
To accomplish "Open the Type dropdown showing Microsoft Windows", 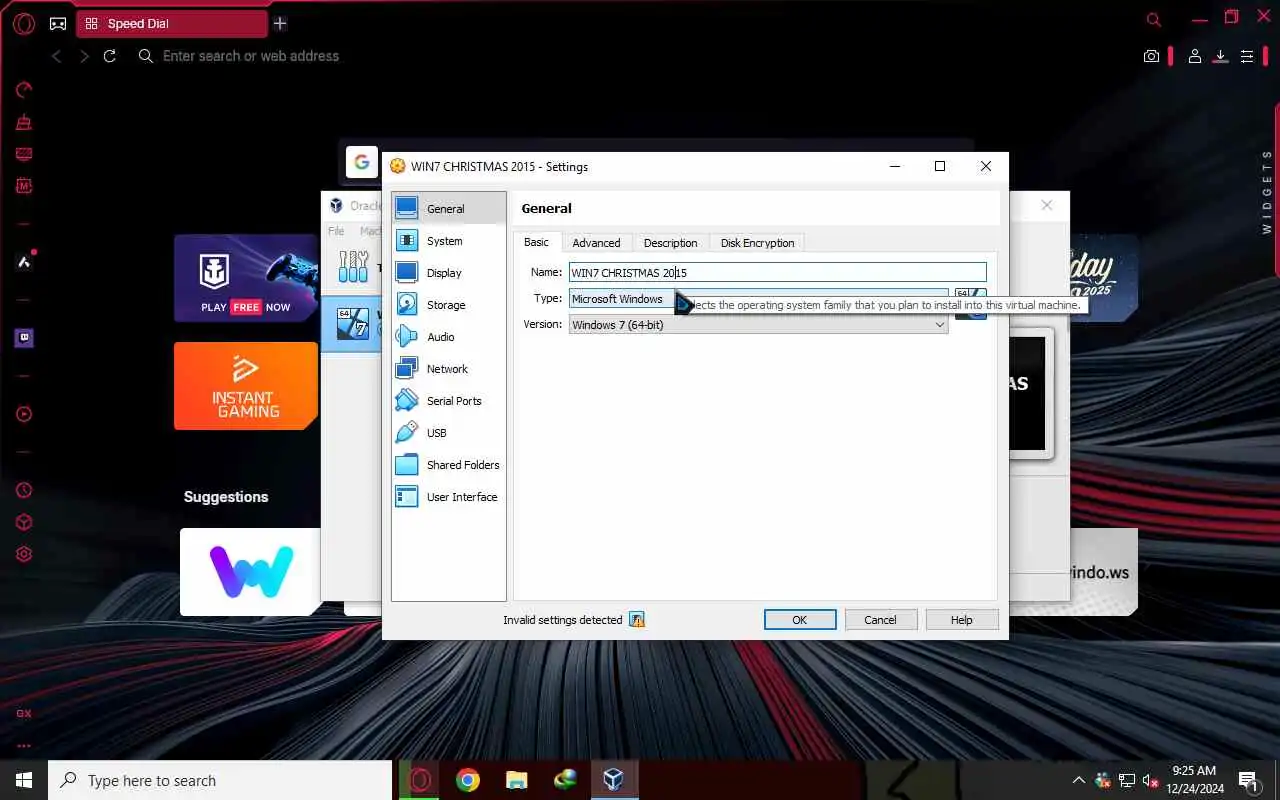I will [758, 299].
